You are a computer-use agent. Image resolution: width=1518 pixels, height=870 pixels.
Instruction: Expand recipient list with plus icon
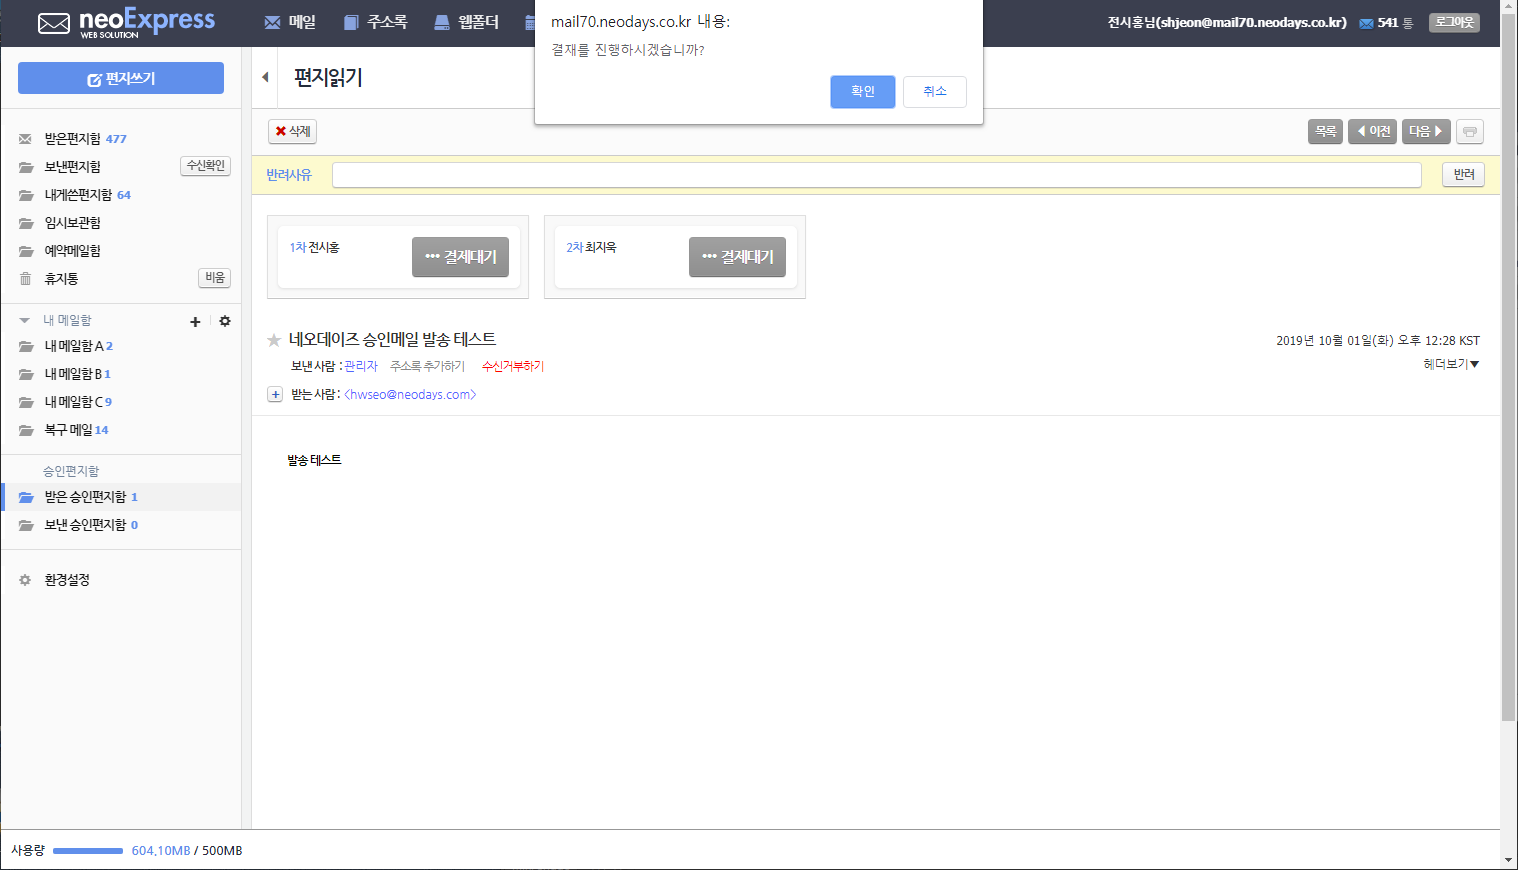[275, 395]
